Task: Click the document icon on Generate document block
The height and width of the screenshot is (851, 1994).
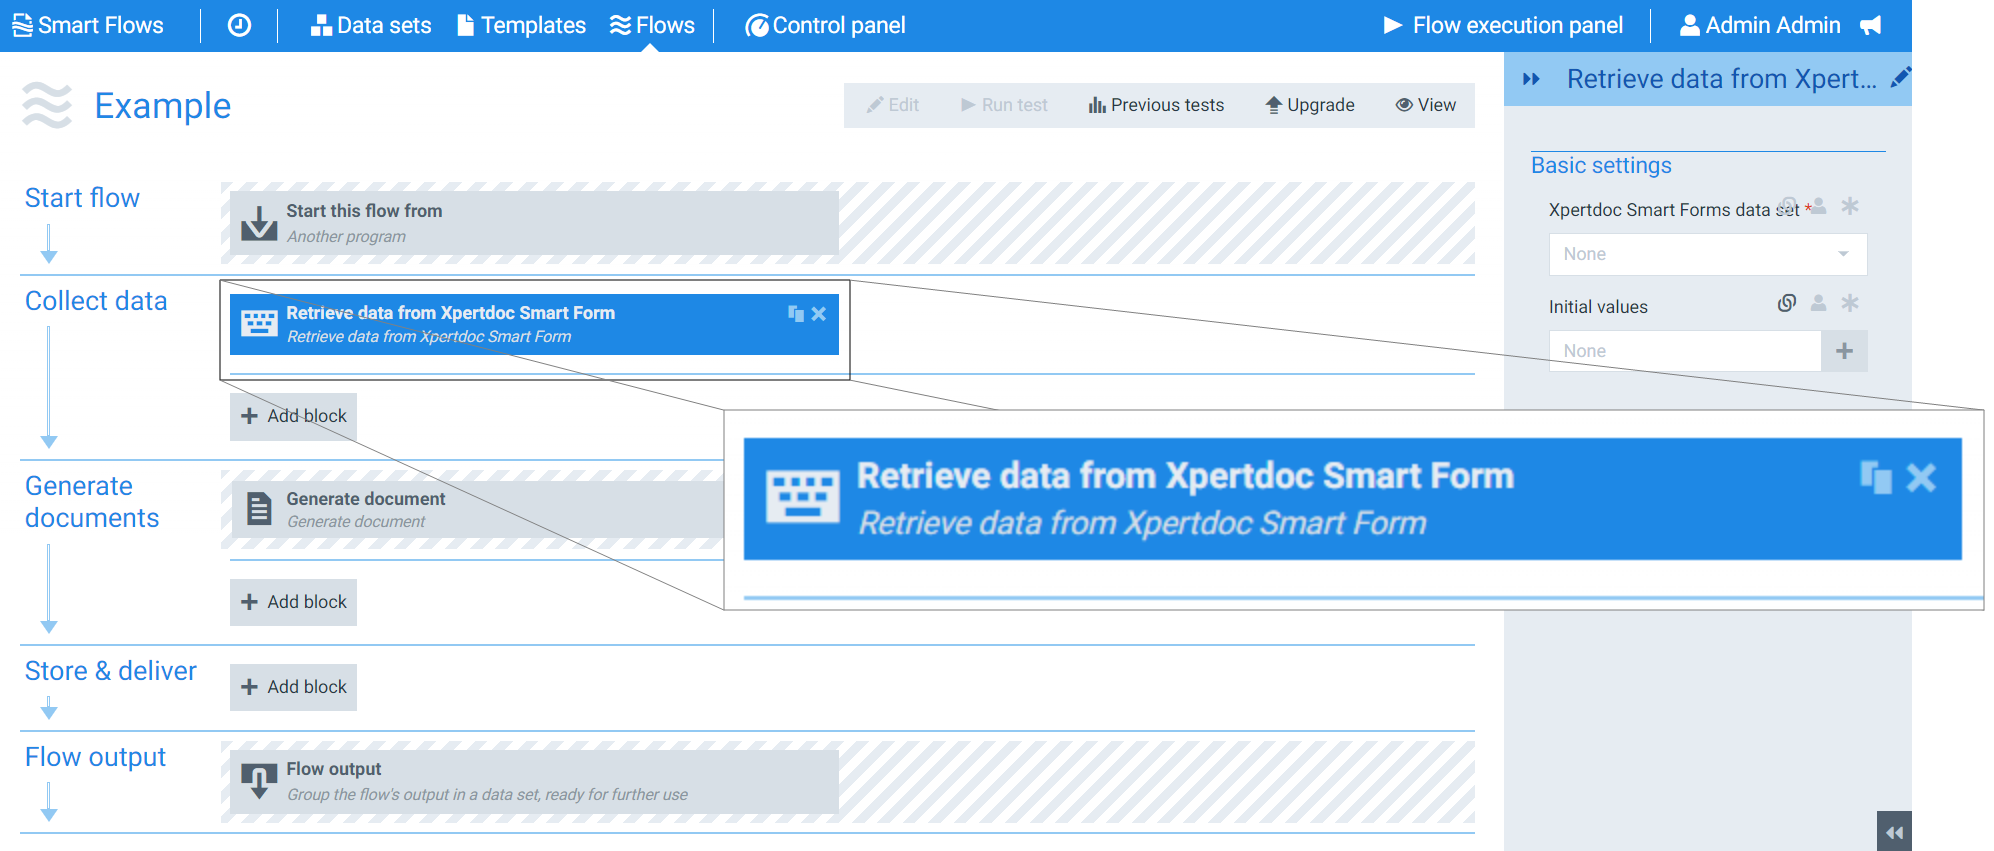Action: click(259, 509)
